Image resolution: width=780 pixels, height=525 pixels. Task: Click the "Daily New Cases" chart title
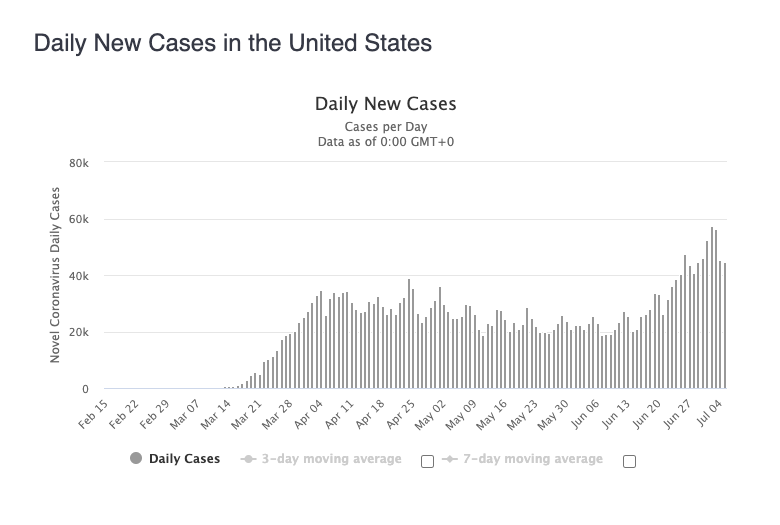click(x=385, y=103)
